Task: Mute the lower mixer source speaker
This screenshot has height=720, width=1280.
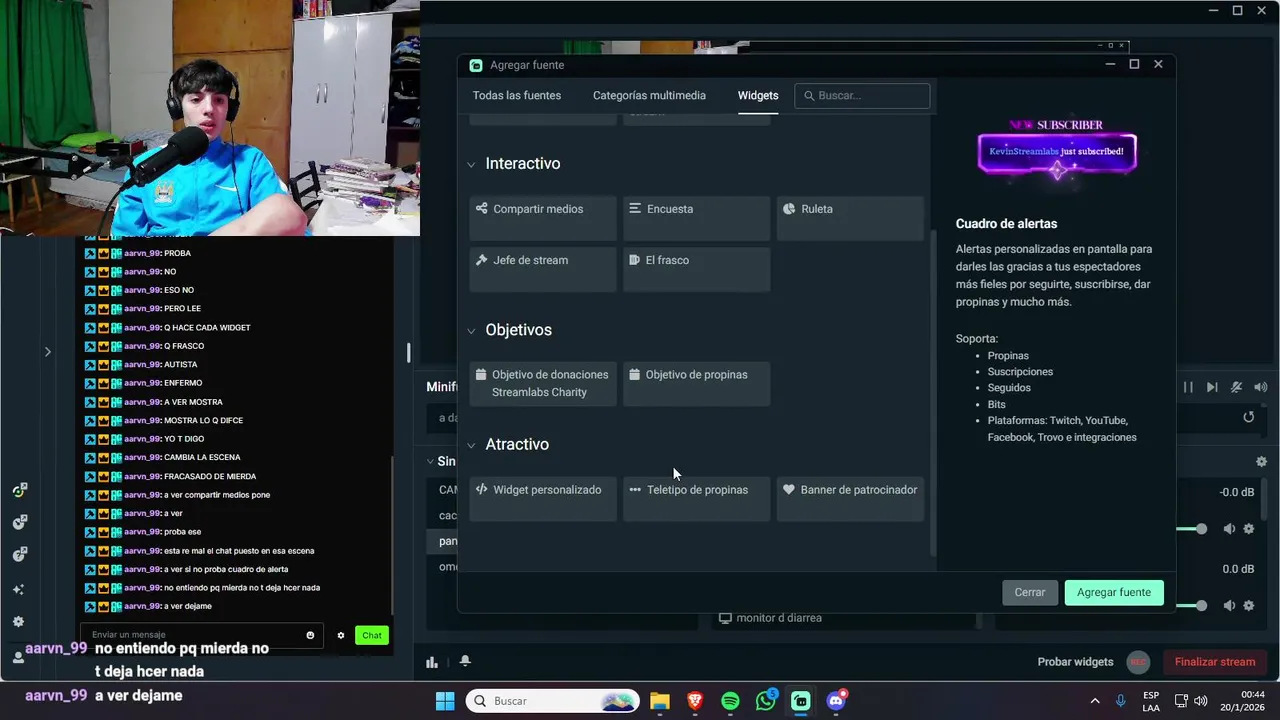Action: click(x=1229, y=605)
